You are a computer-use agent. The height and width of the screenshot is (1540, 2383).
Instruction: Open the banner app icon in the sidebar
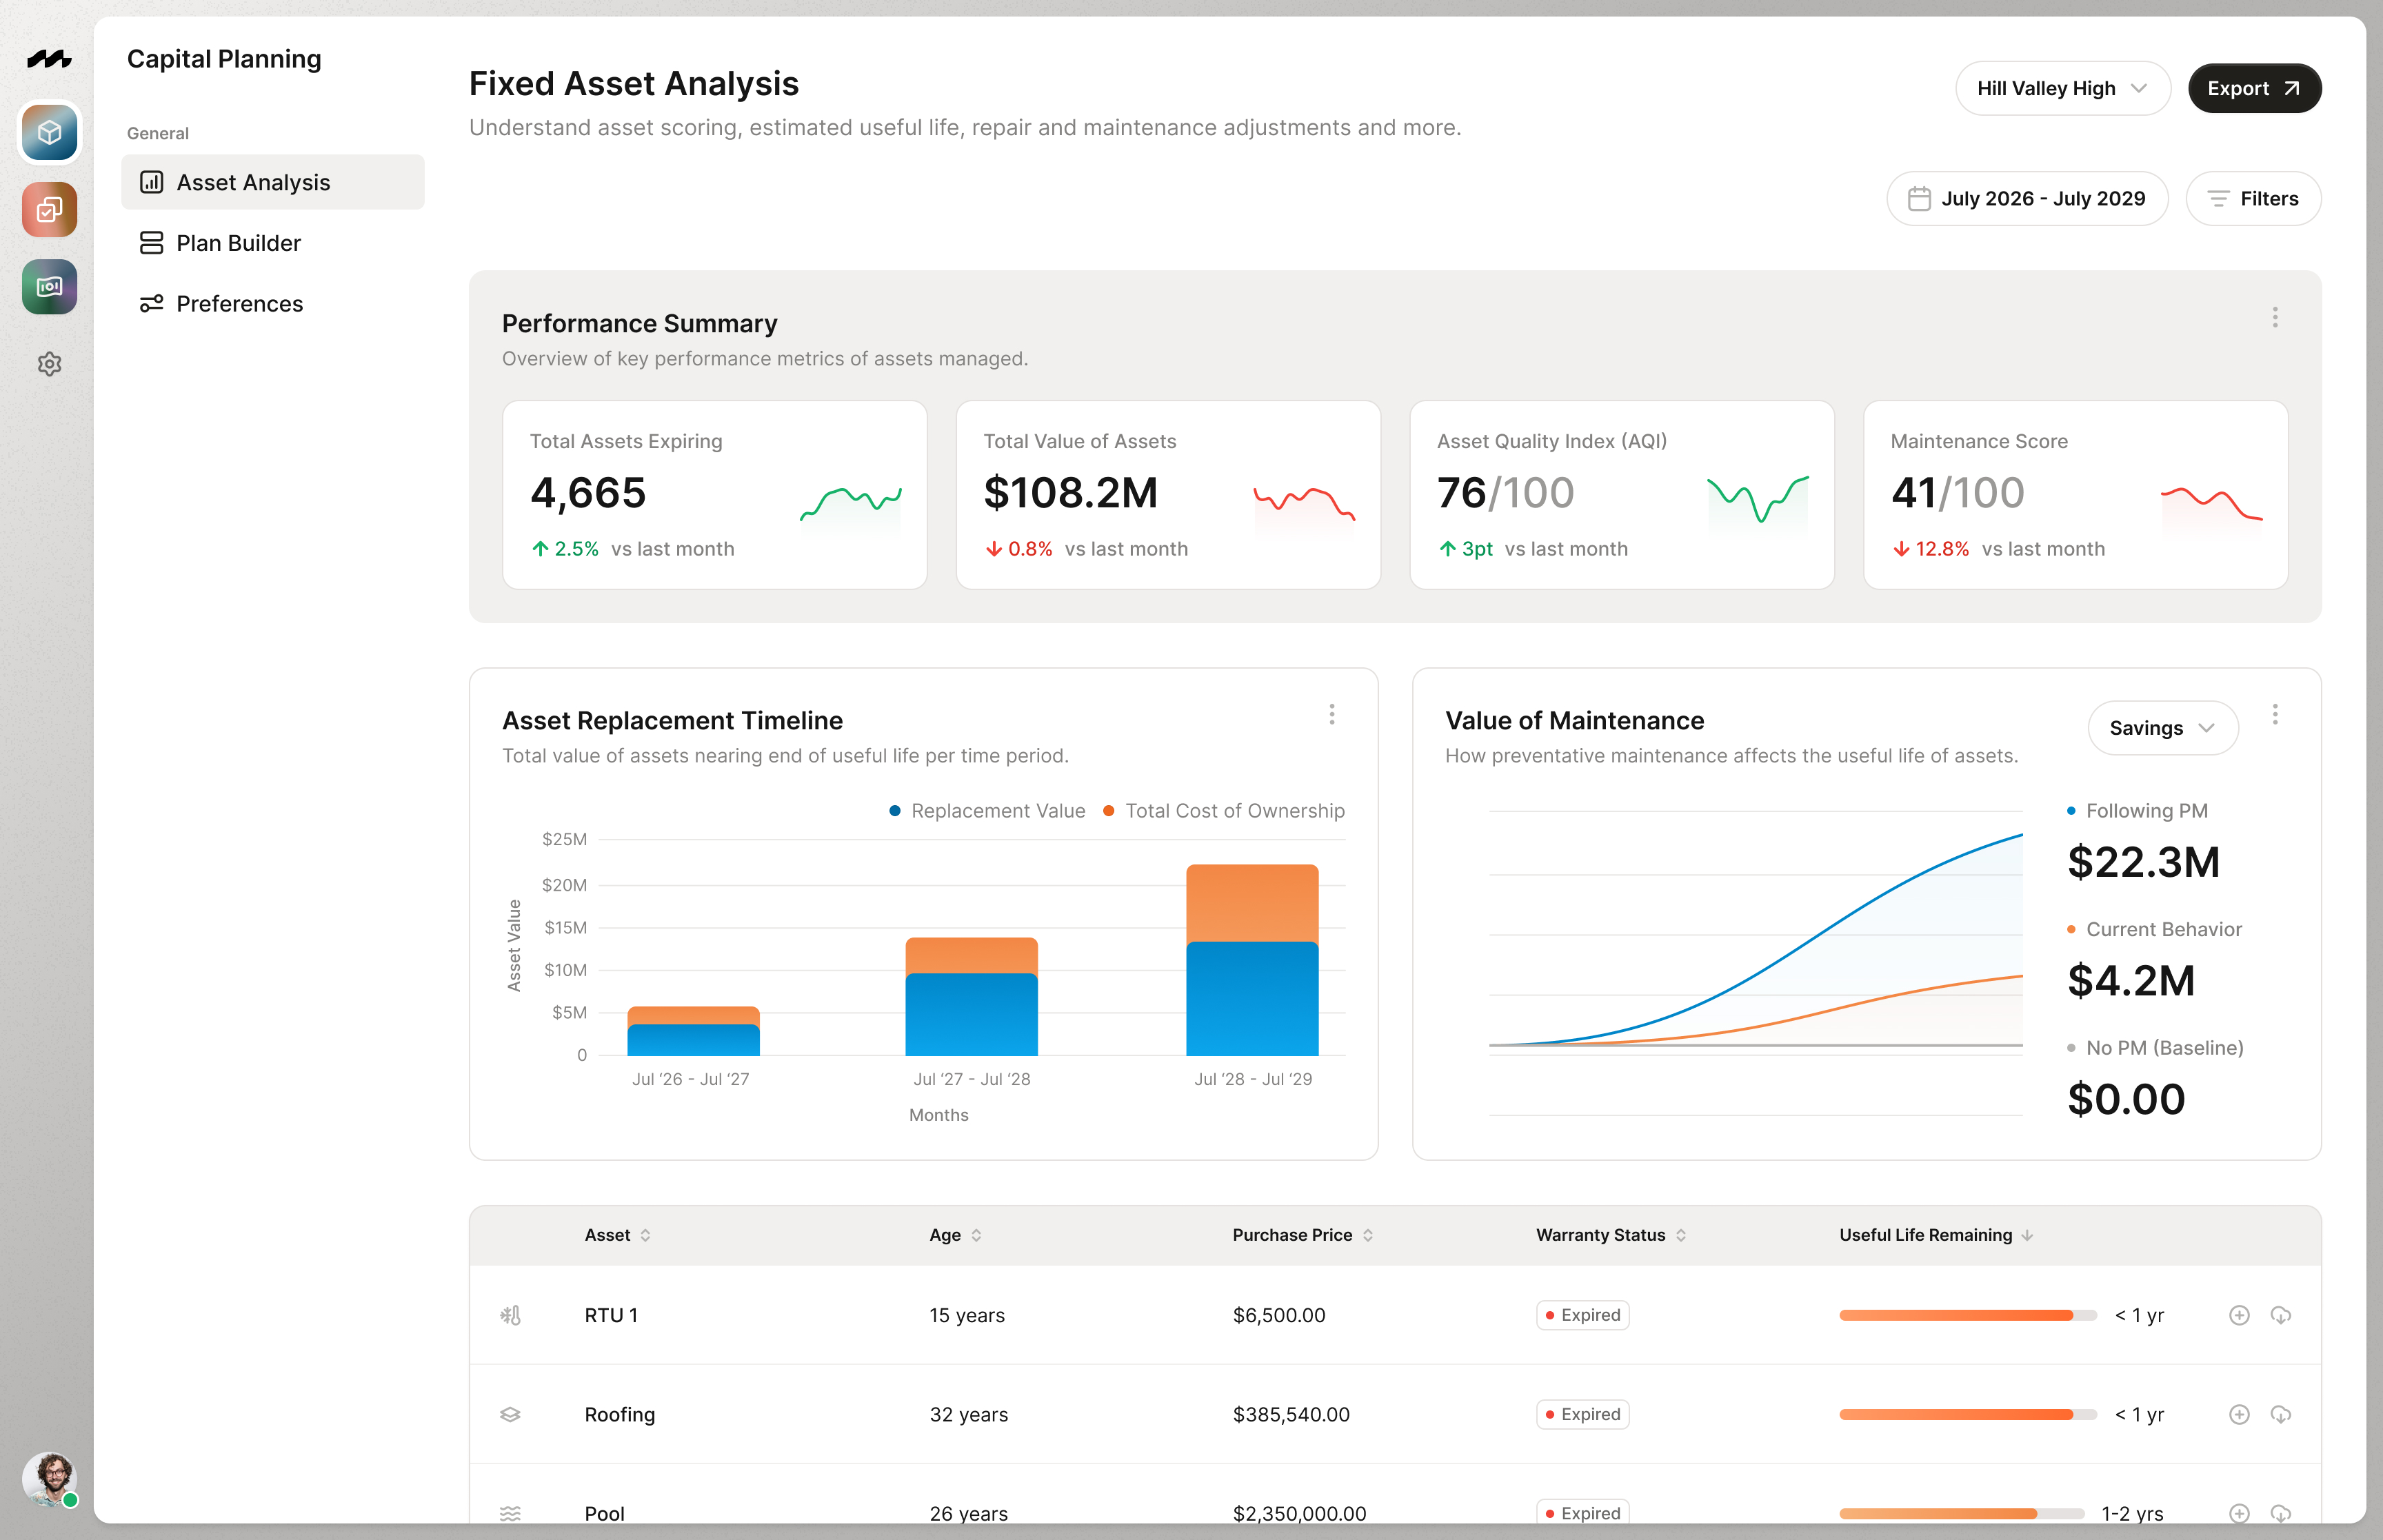click(49, 287)
